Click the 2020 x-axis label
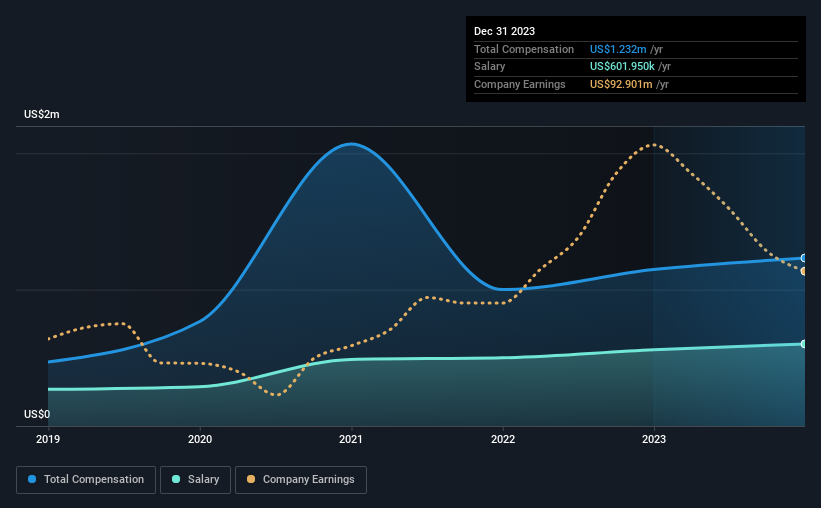 coord(200,439)
